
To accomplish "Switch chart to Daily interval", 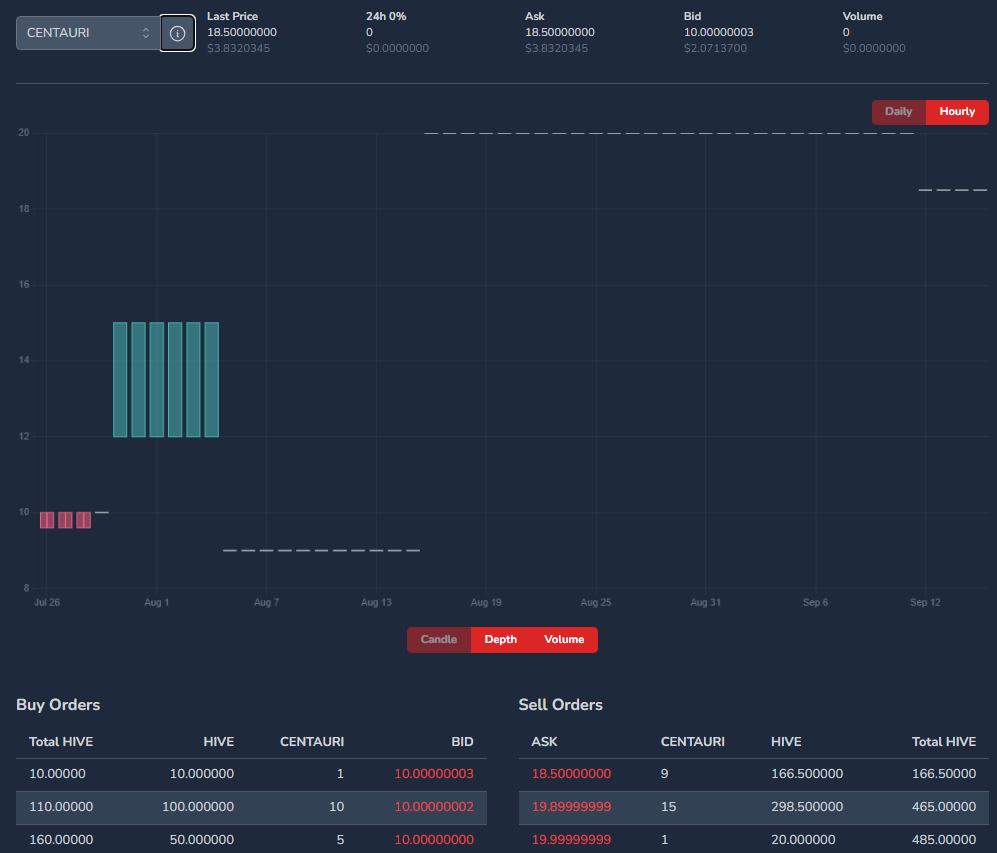I will pyautogui.click(x=898, y=112).
